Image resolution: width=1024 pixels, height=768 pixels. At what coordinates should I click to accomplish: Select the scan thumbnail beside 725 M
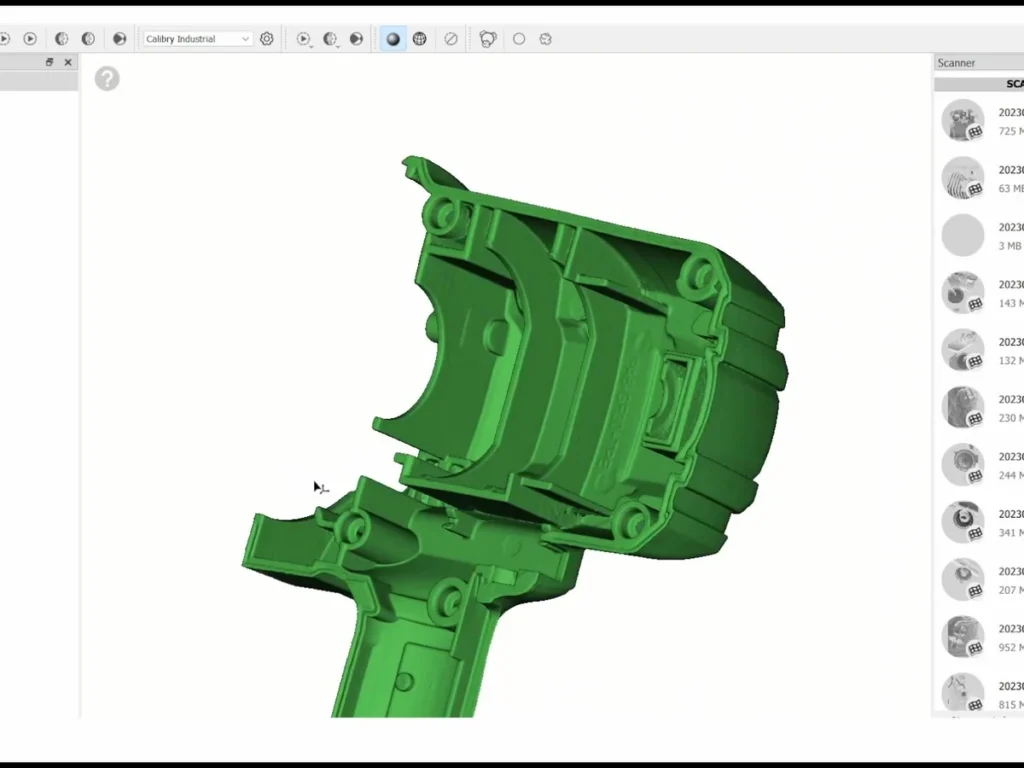963,120
